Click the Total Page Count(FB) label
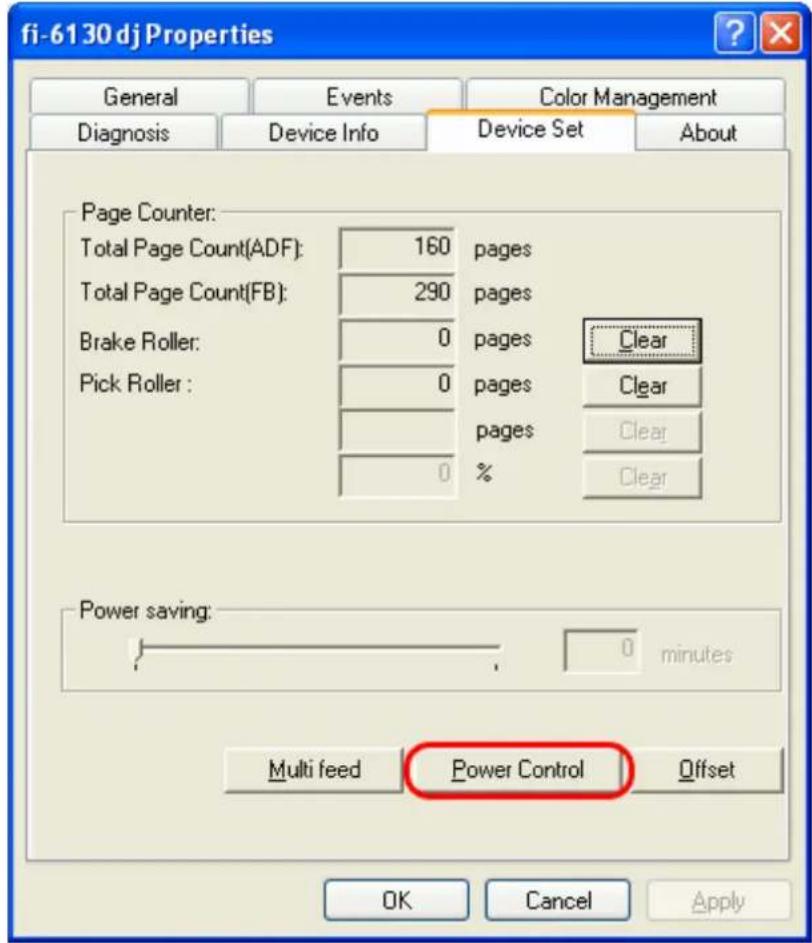 point(183,292)
